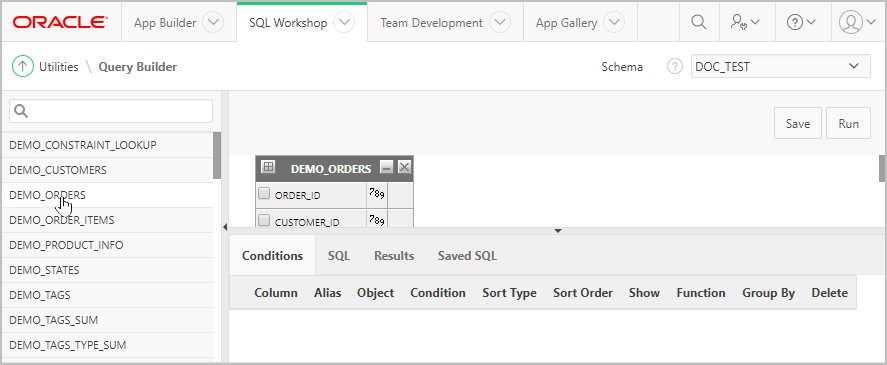The image size is (887, 365).
Task: Open the administration user-wrench icon menu
Action: (744, 22)
